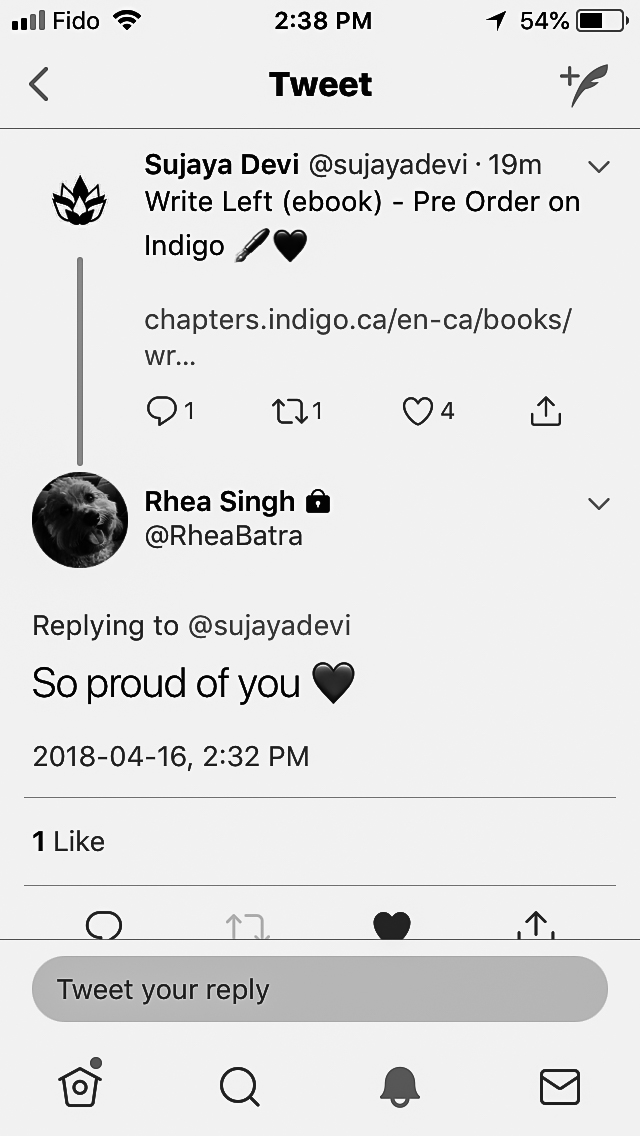Expand options chevron on Sujaya Devi's tweet
Viewport: 640px width, 1136px height.
tap(598, 167)
